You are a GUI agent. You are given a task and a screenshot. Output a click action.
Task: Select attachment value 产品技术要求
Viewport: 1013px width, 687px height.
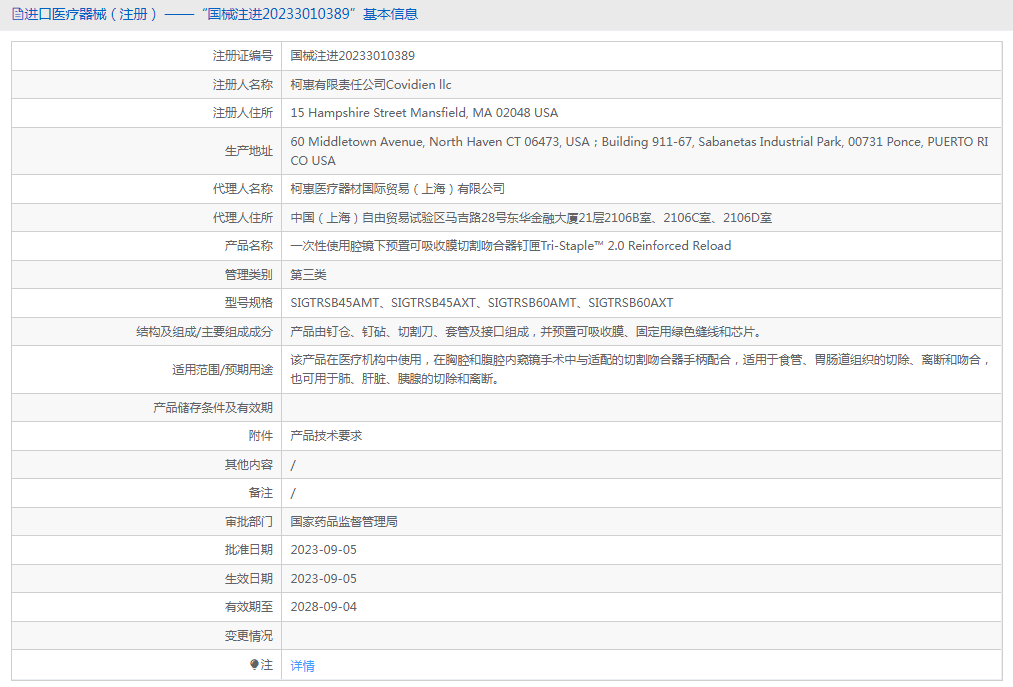(326, 436)
